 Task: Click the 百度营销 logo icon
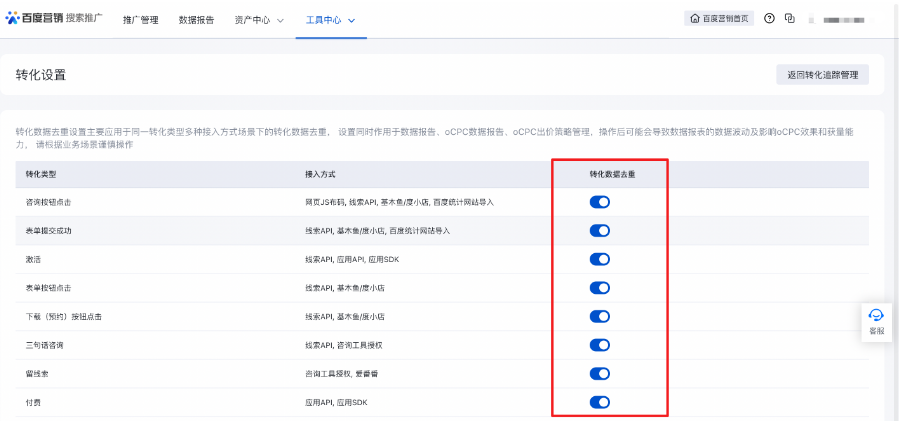tap(13, 19)
